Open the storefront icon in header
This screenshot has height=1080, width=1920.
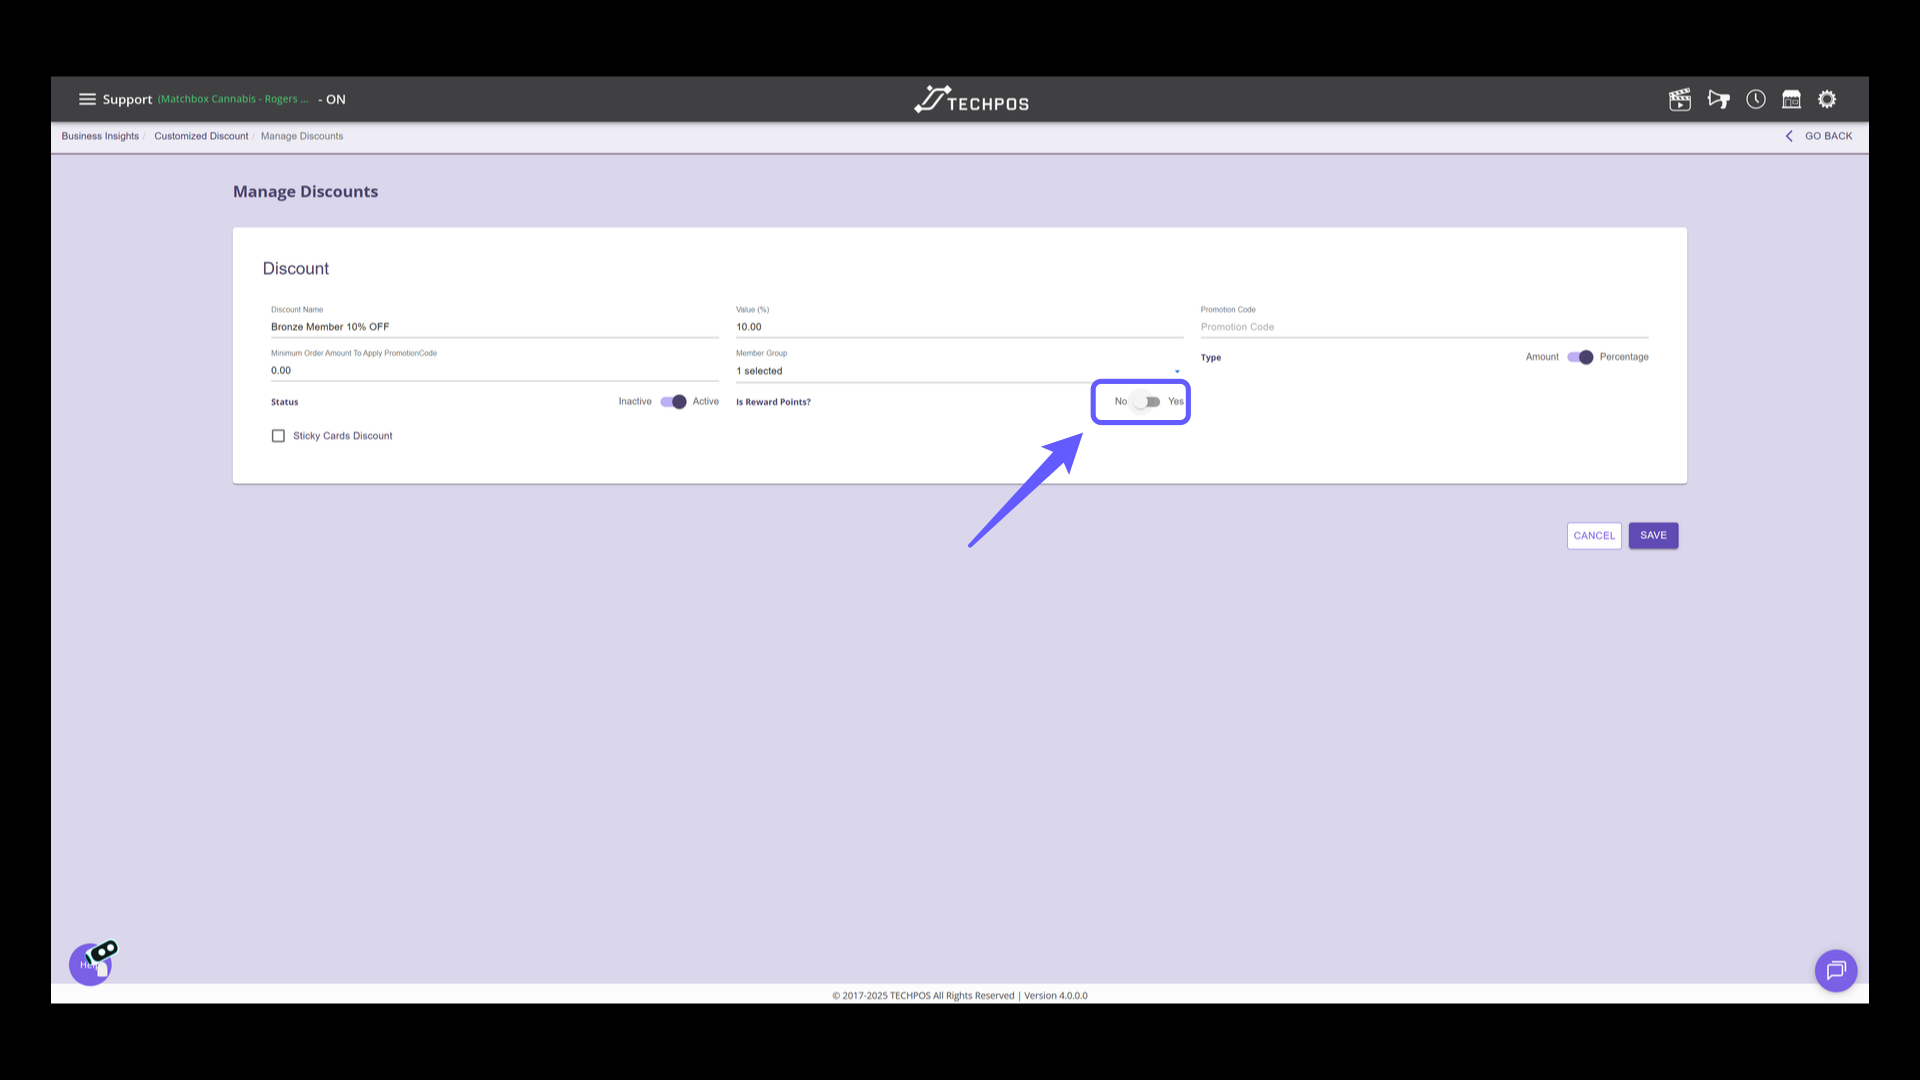pos(1791,99)
